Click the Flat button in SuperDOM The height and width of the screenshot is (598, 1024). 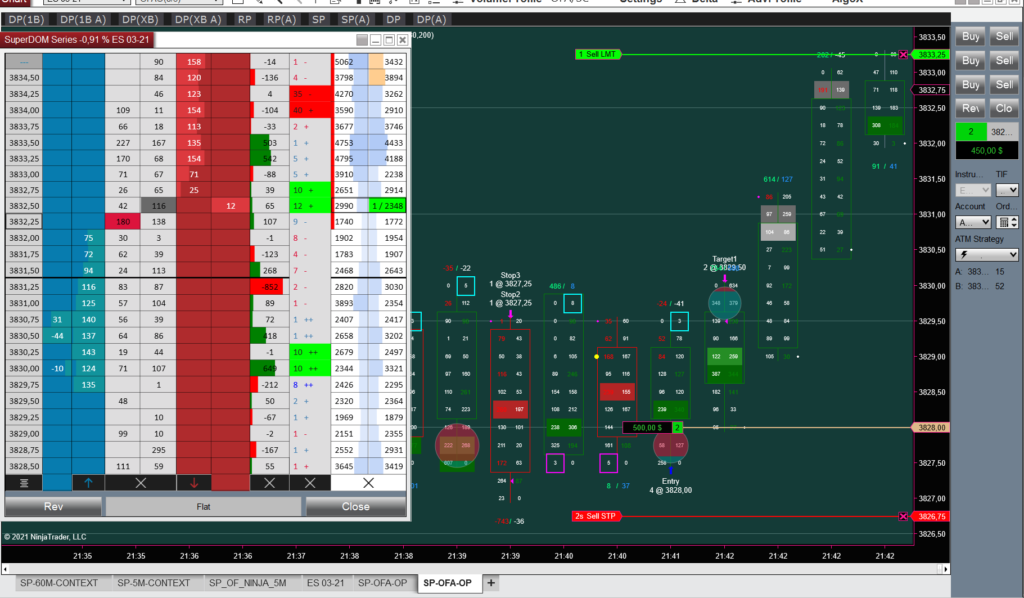coord(203,507)
